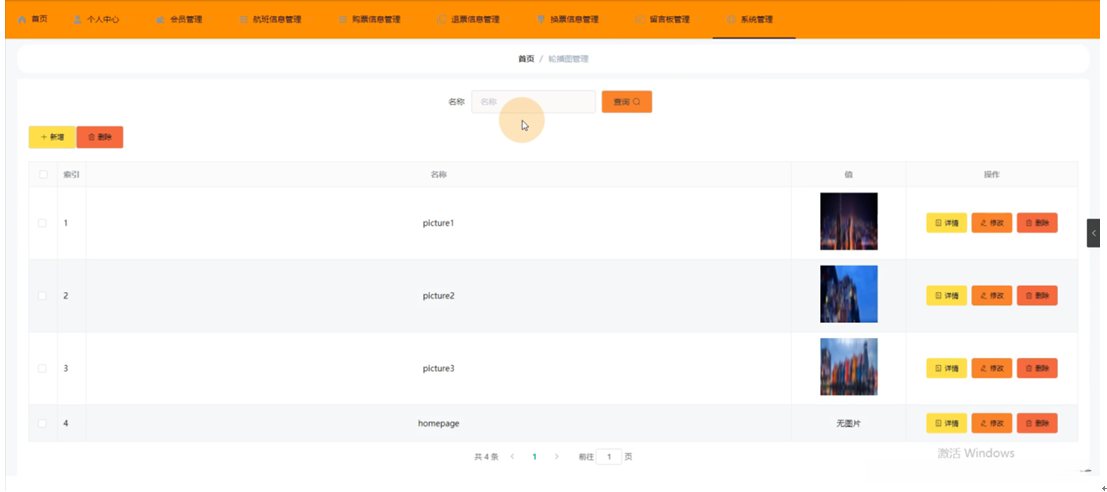Image resolution: width=1107 pixels, height=492 pixels.
Task: Click the icon beside 退票信息管理
Action: point(442,20)
